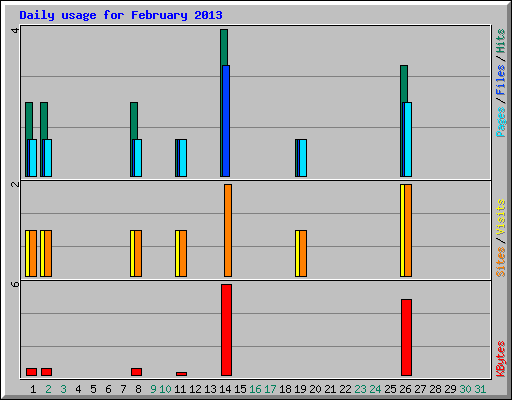The width and height of the screenshot is (512, 400).
Task: Click the day label '28' on the x-axis
Action: coord(435,389)
